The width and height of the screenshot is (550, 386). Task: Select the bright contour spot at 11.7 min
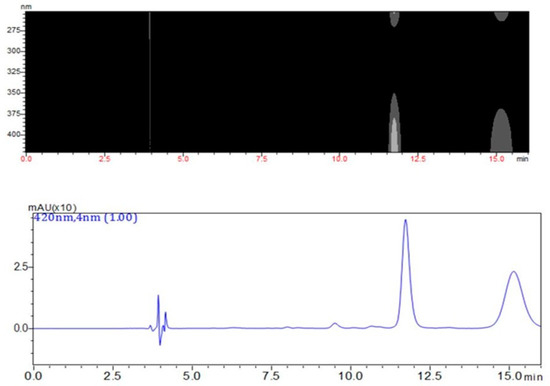pos(394,135)
